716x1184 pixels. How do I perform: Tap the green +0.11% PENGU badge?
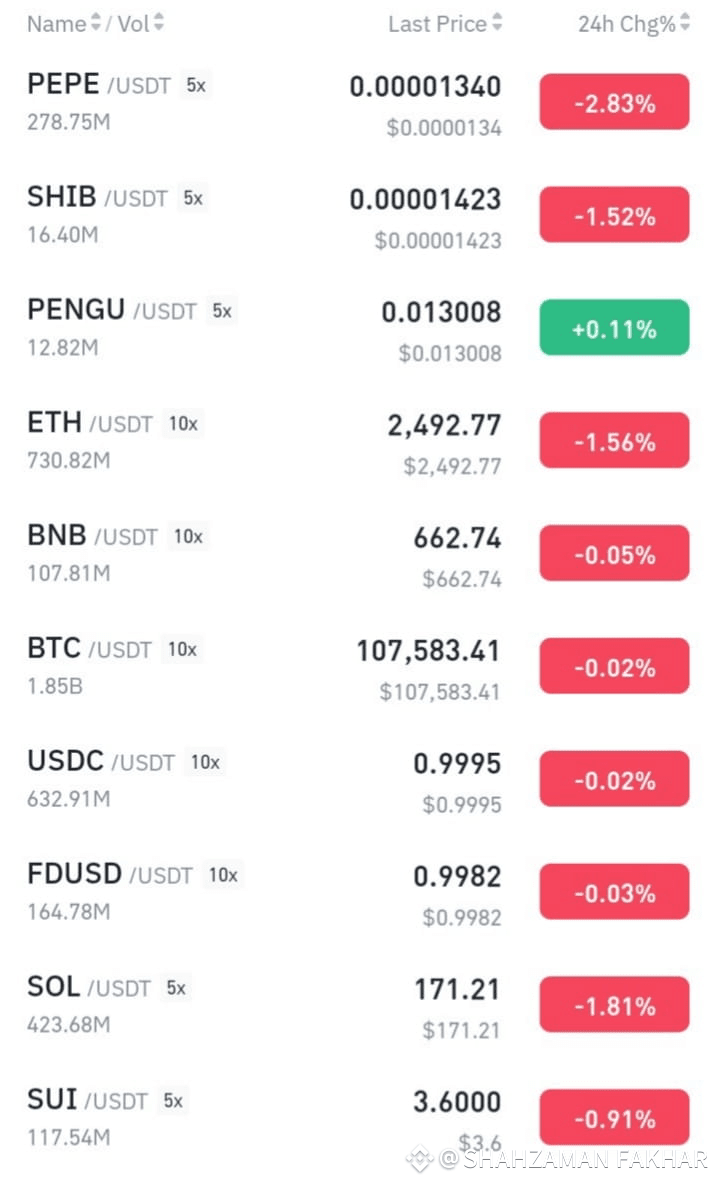click(x=614, y=328)
